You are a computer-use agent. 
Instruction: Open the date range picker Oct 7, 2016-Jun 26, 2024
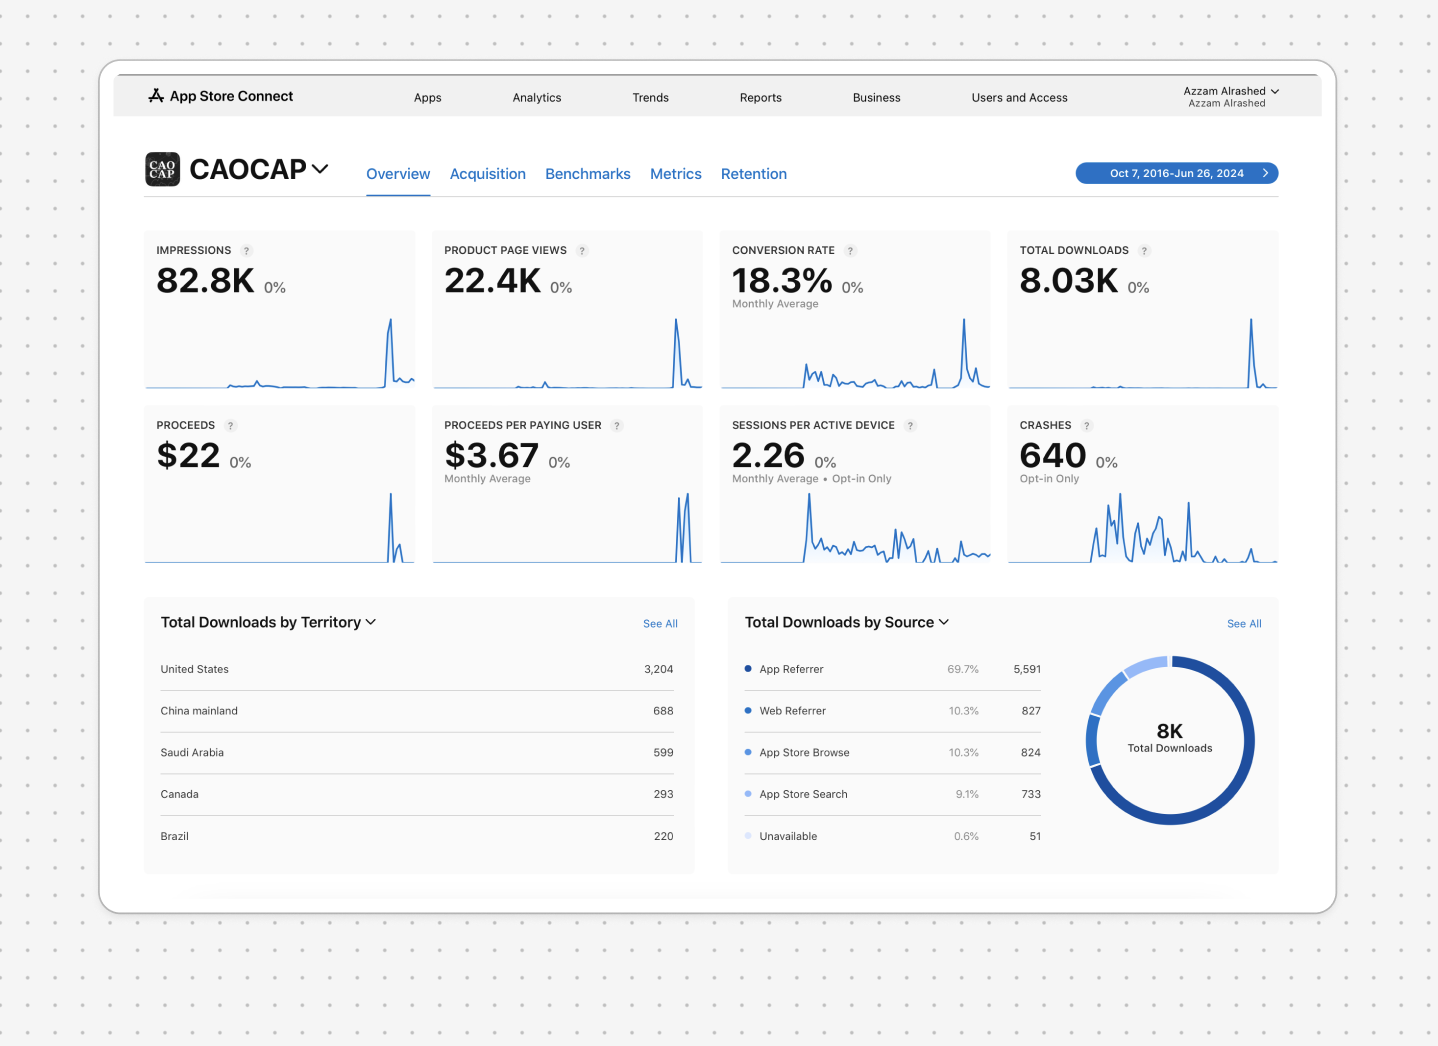click(1177, 173)
